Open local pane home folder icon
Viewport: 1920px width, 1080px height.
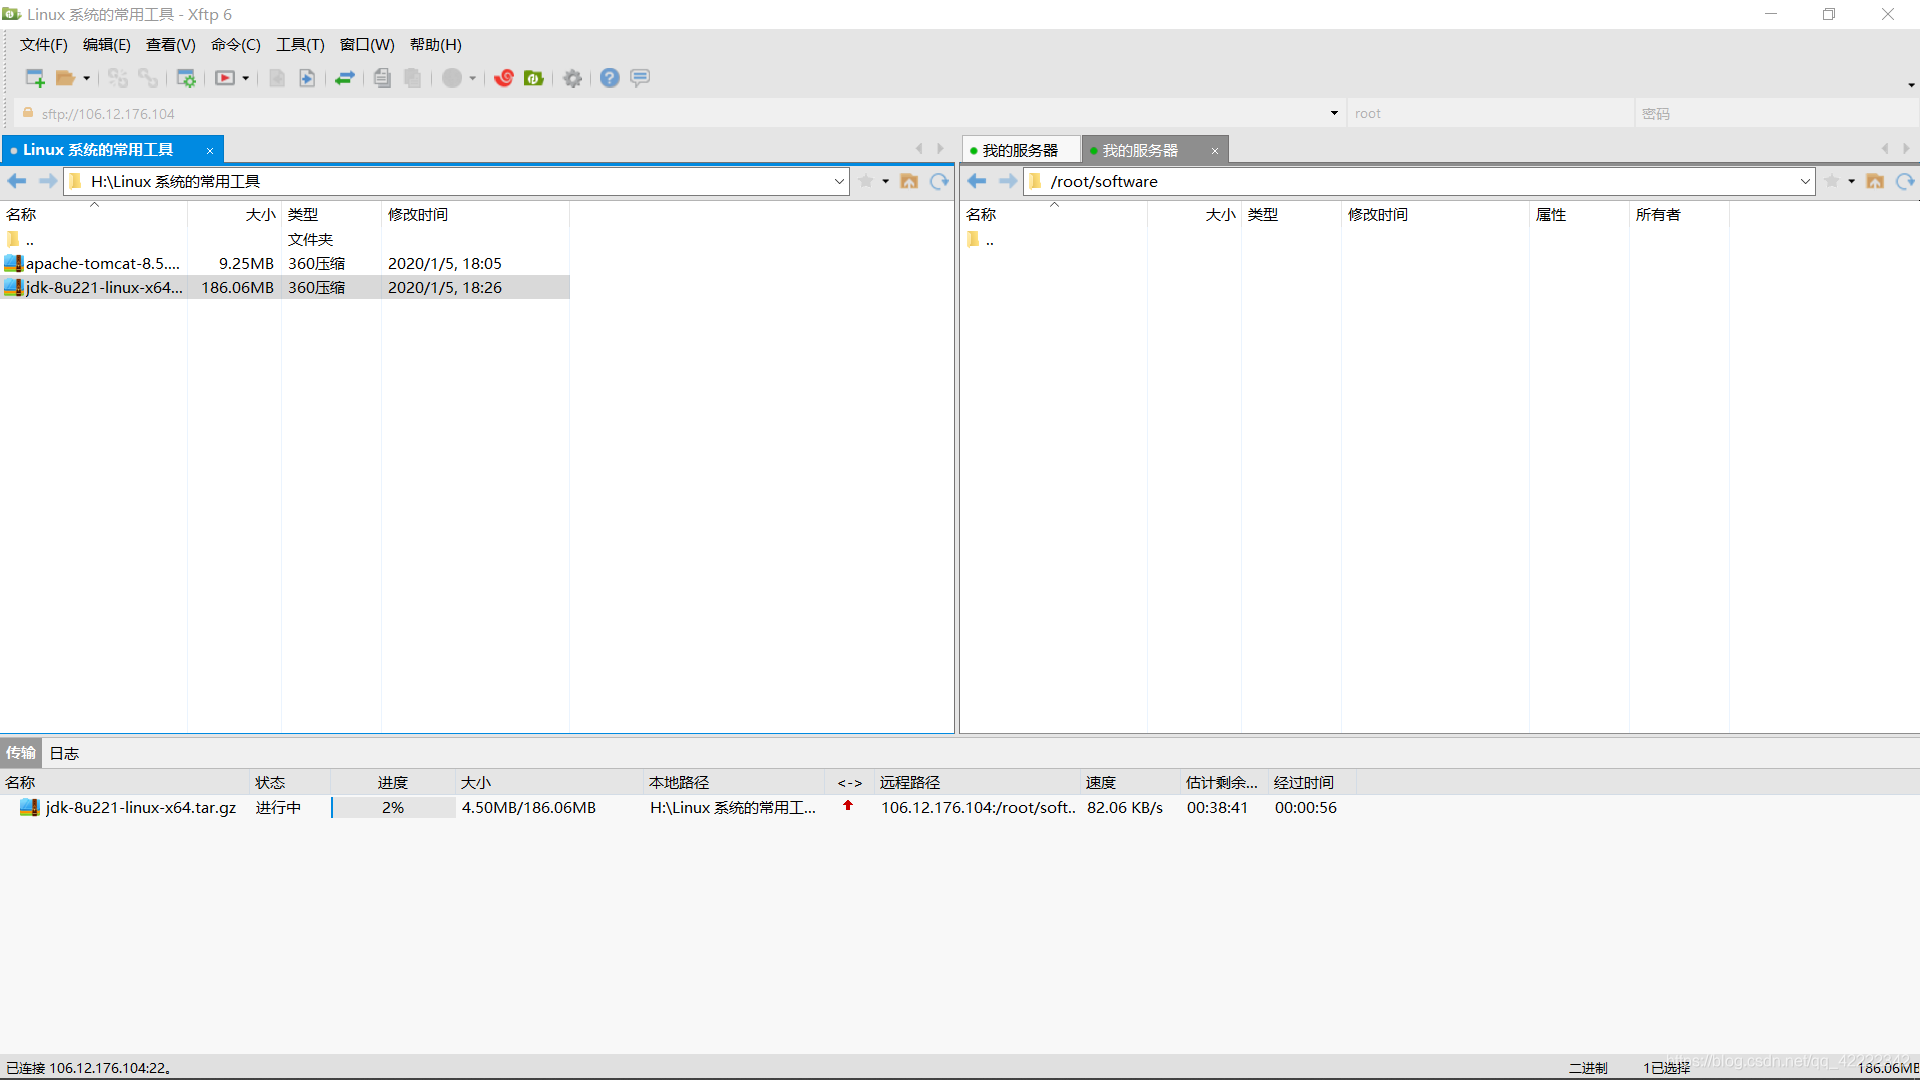tap(909, 181)
